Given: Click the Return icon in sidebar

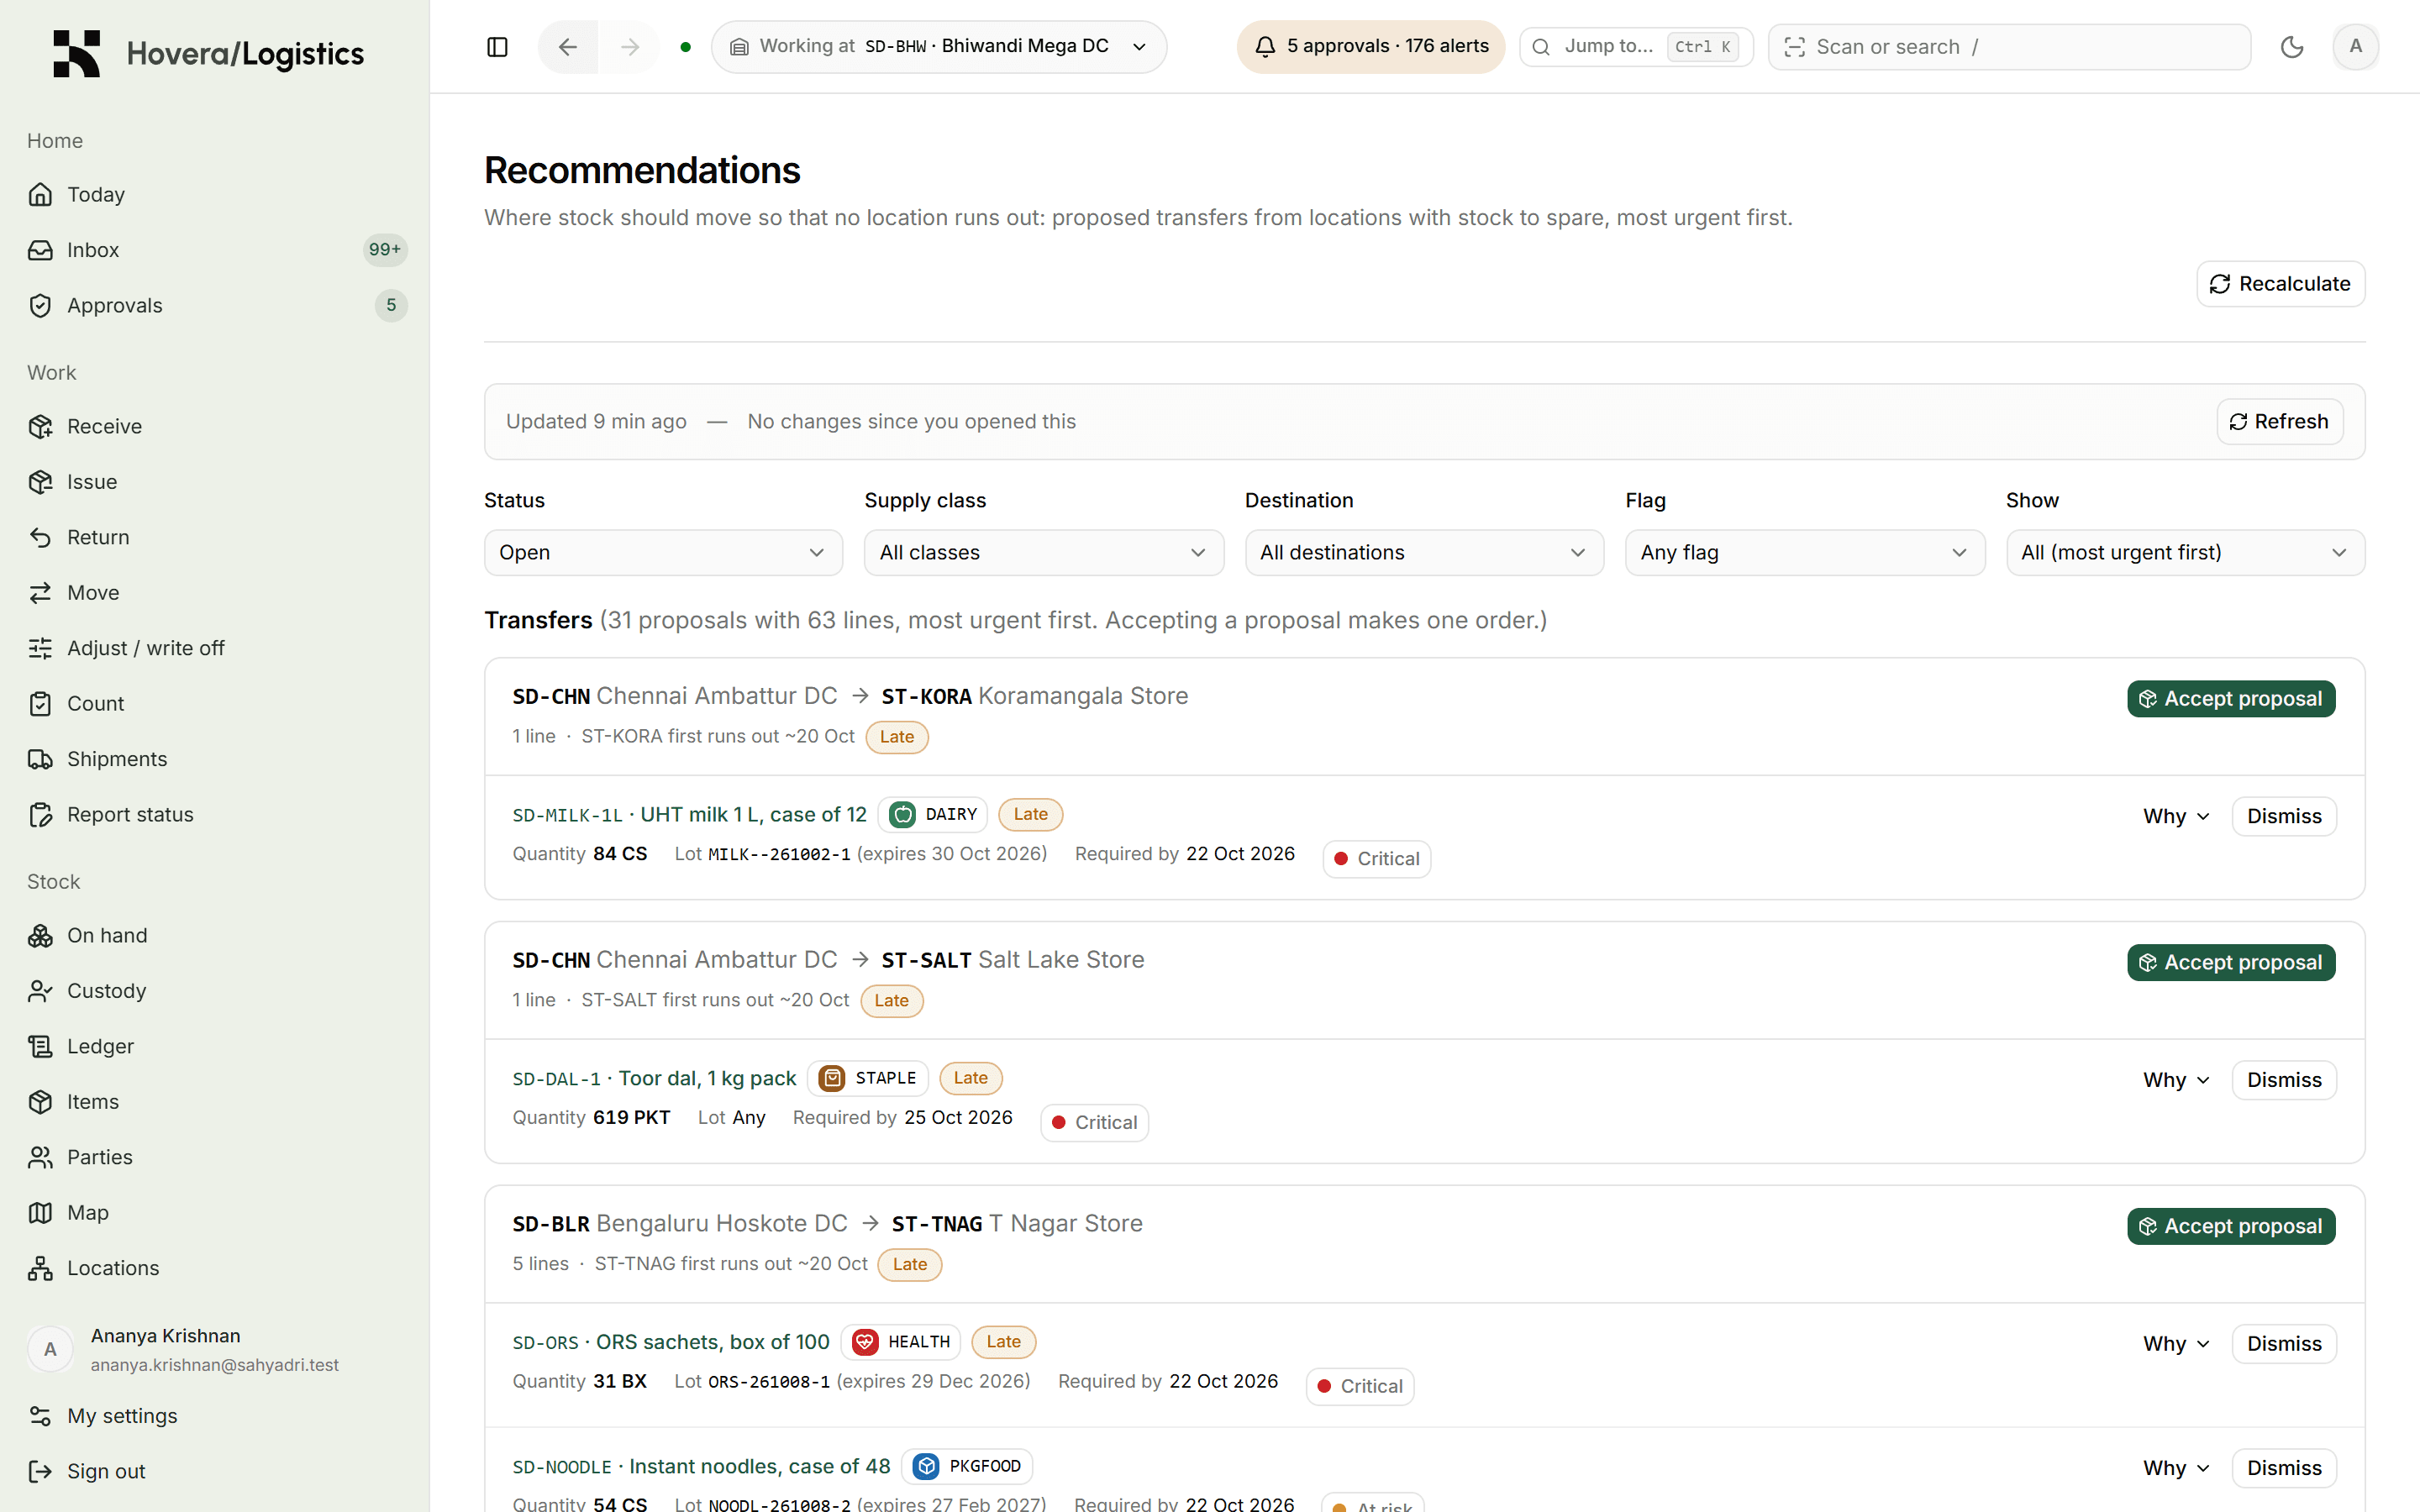Looking at the screenshot, I should tap(40, 537).
